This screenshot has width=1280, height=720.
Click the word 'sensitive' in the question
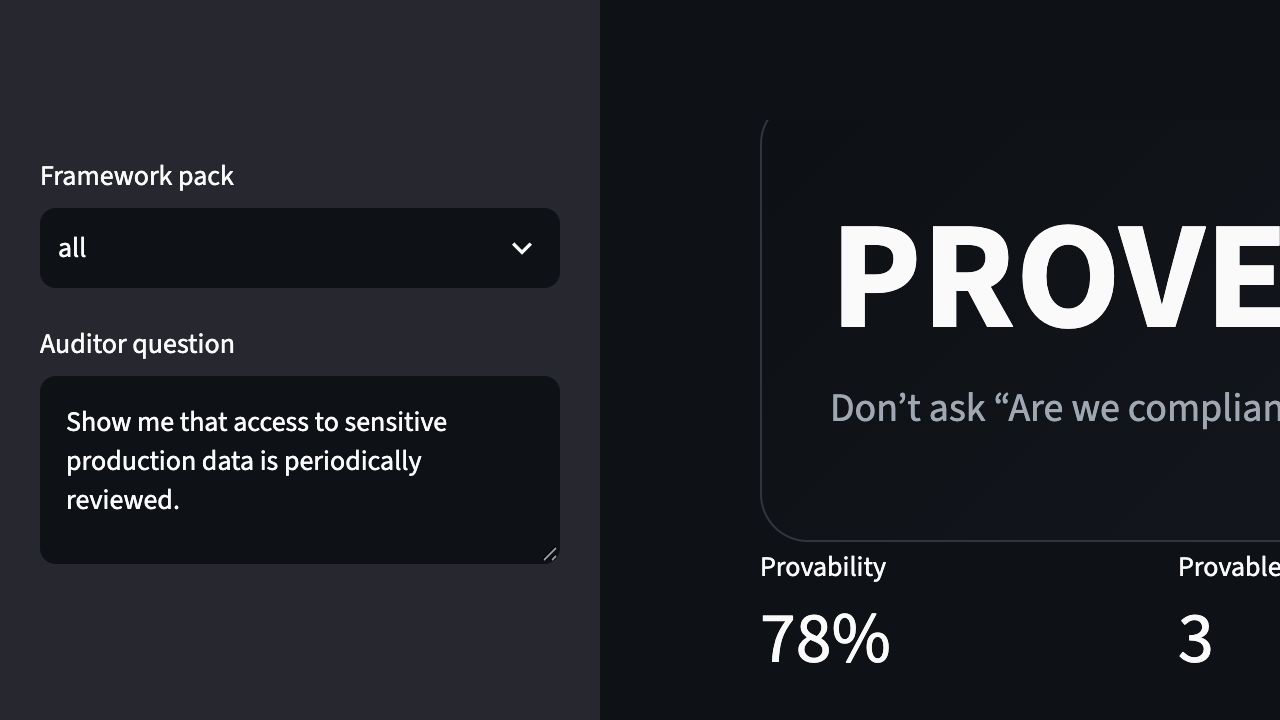(395, 422)
